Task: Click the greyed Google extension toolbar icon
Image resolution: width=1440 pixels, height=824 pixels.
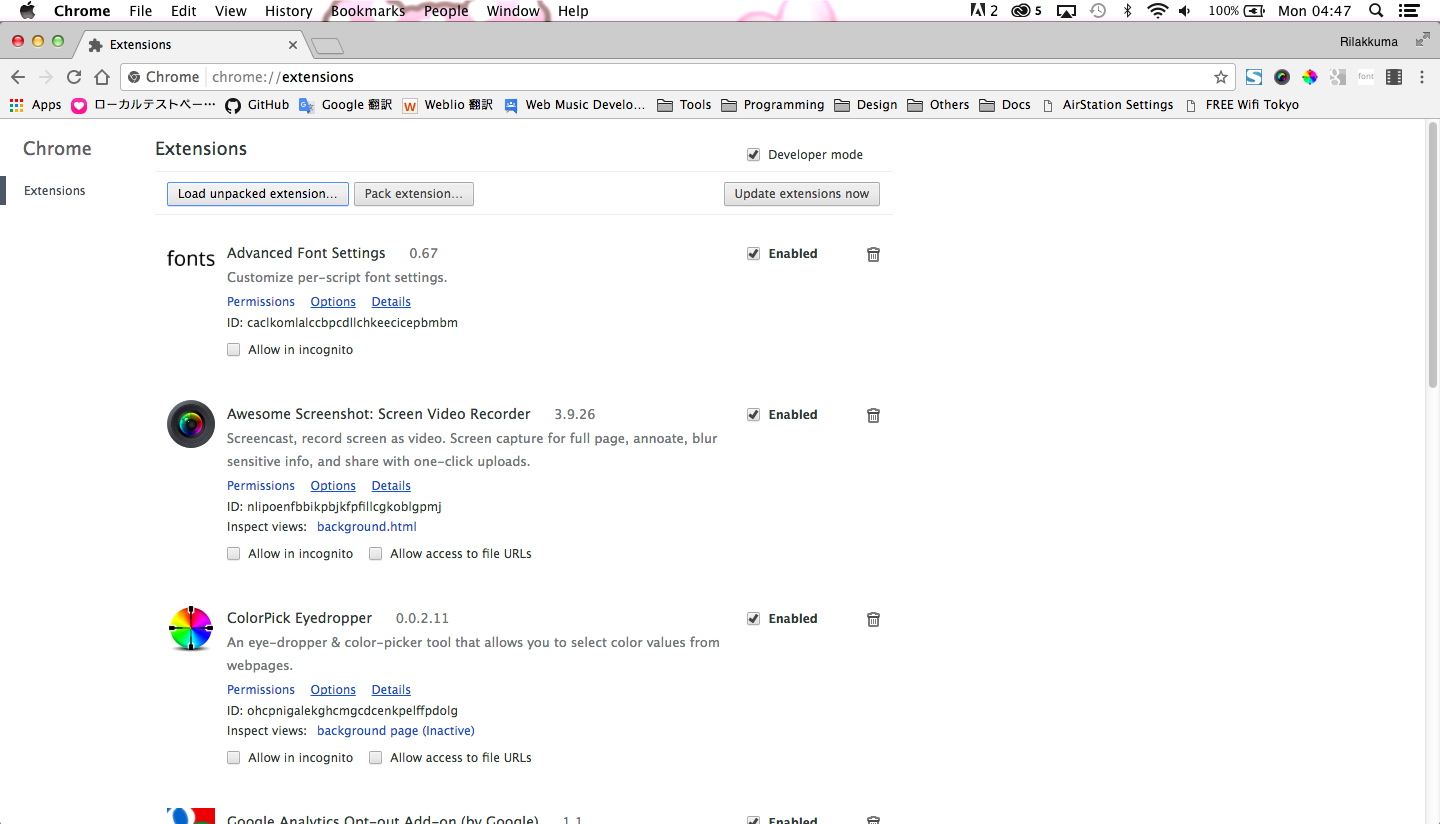Action: (1338, 77)
